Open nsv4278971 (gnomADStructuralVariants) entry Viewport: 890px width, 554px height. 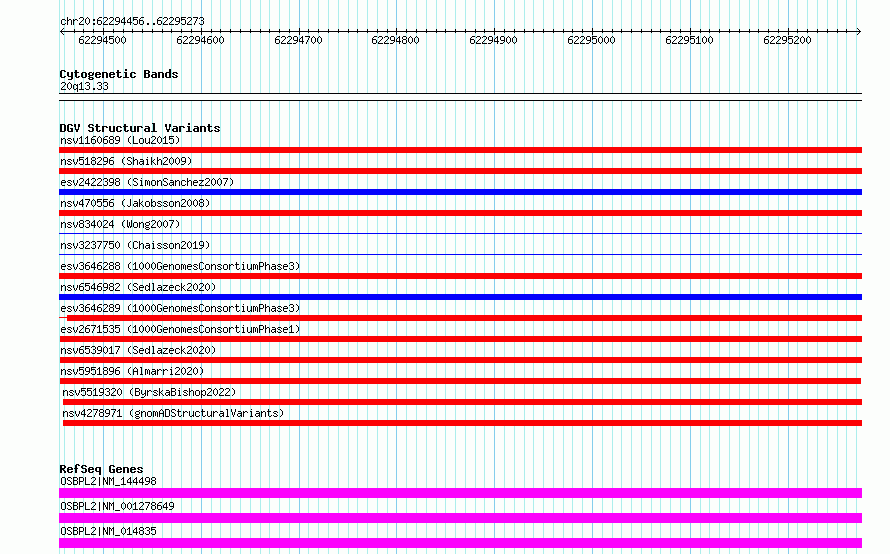coord(173,413)
